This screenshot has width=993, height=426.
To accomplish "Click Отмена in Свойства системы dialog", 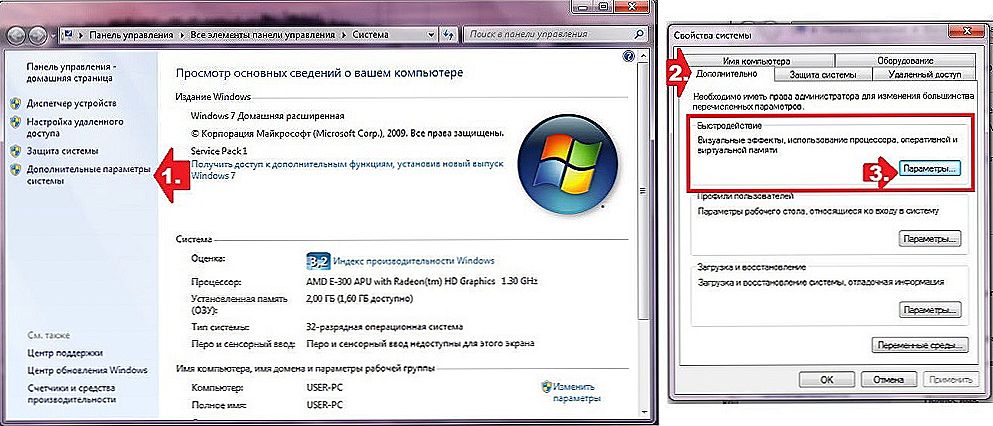I will point(888,380).
